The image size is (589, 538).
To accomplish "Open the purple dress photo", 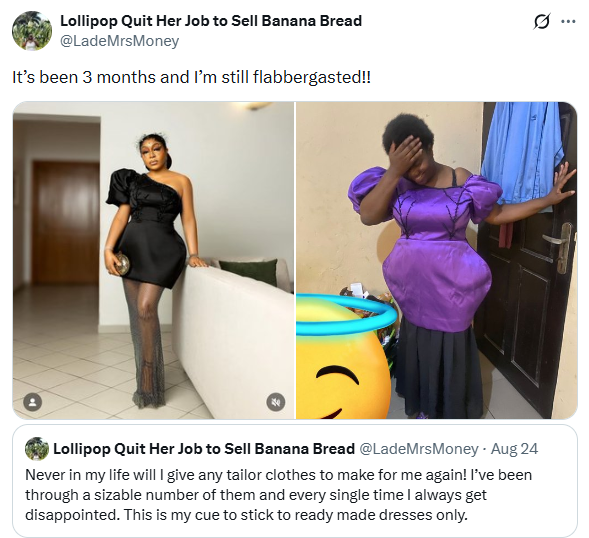I will [x=436, y=260].
